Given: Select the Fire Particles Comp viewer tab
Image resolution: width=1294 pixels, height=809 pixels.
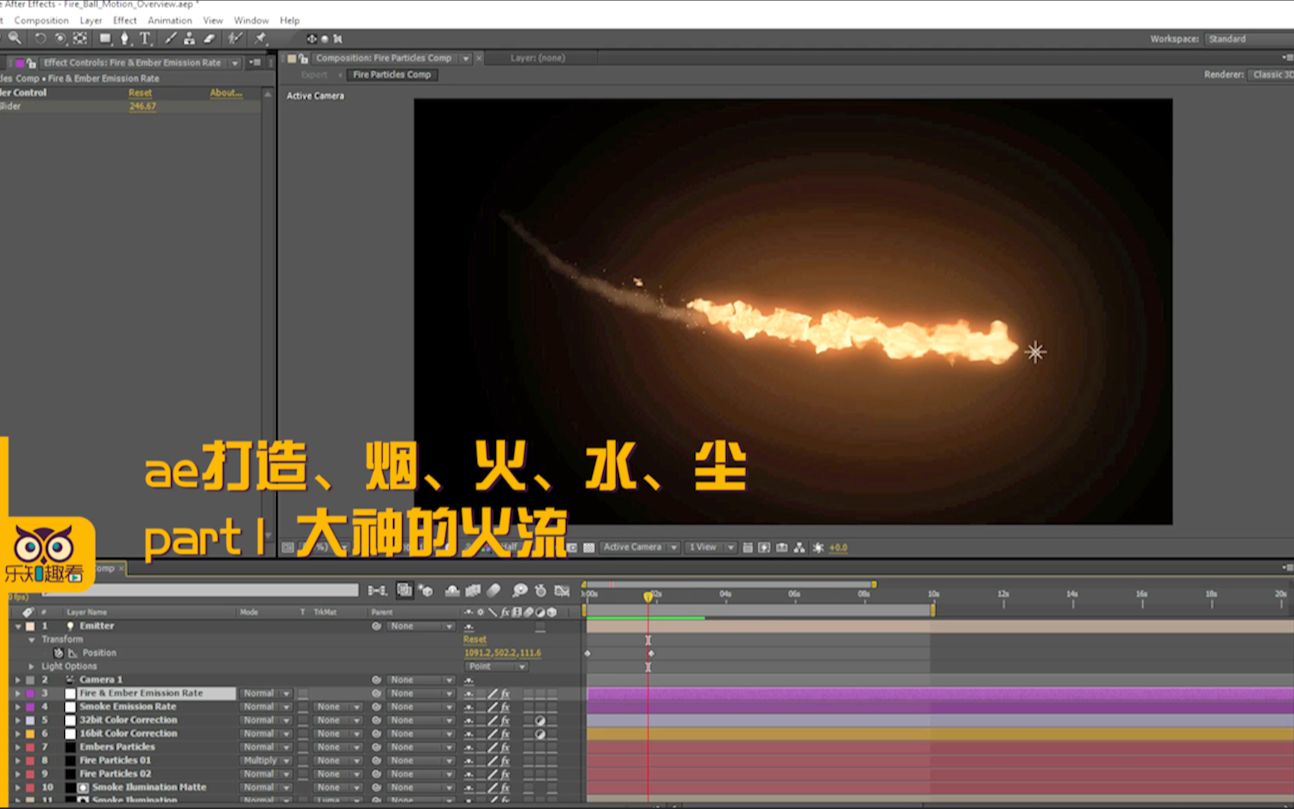Looking at the screenshot, I should [383, 58].
